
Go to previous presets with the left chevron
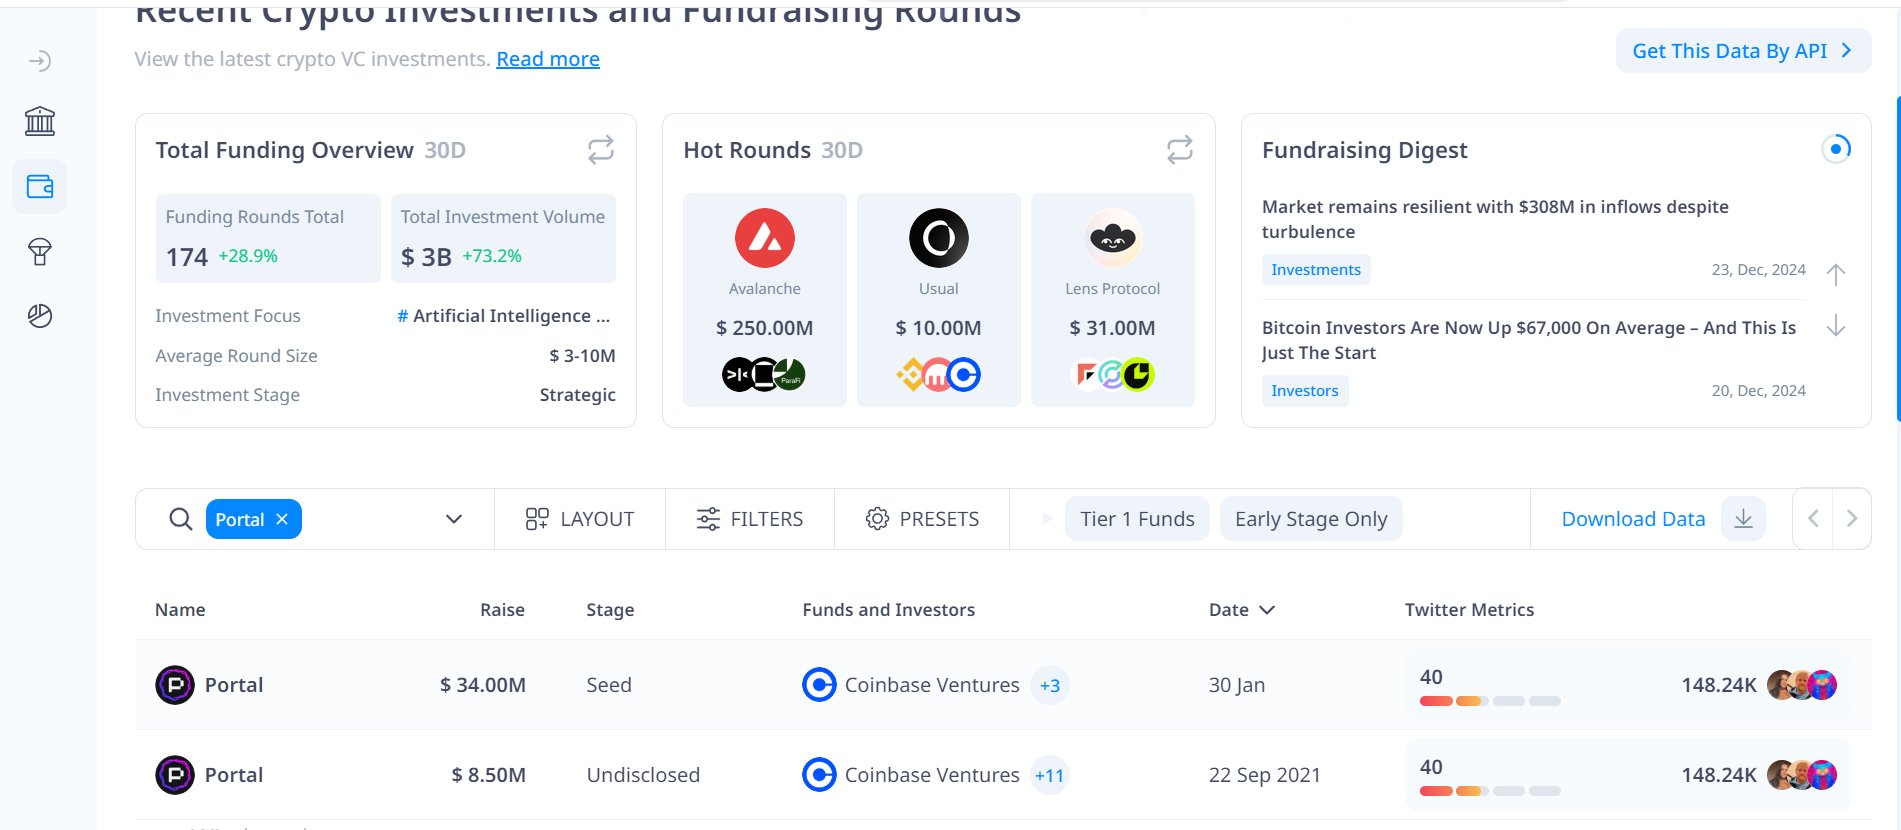pos(1813,519)
